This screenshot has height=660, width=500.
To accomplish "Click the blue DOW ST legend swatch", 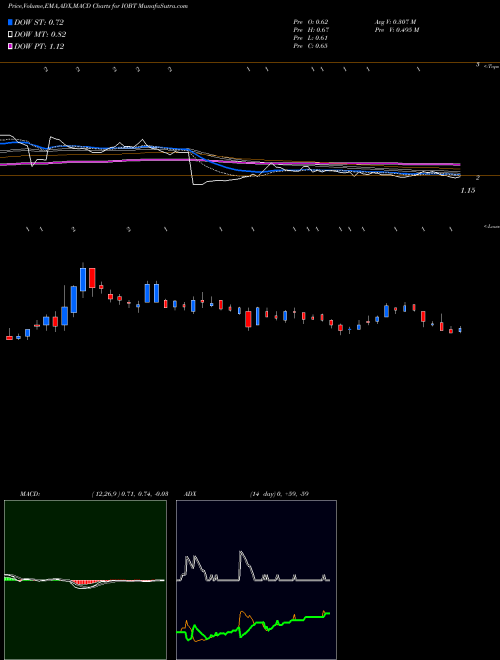I will pyautogui.click(x=10, y=22).
